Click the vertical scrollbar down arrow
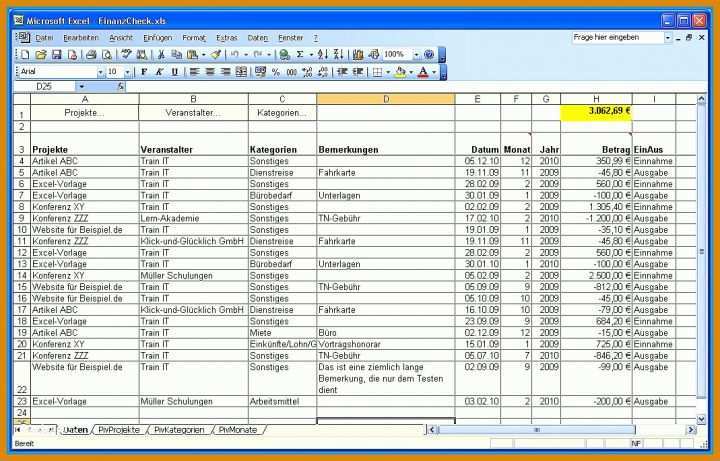 click(701, 419)
